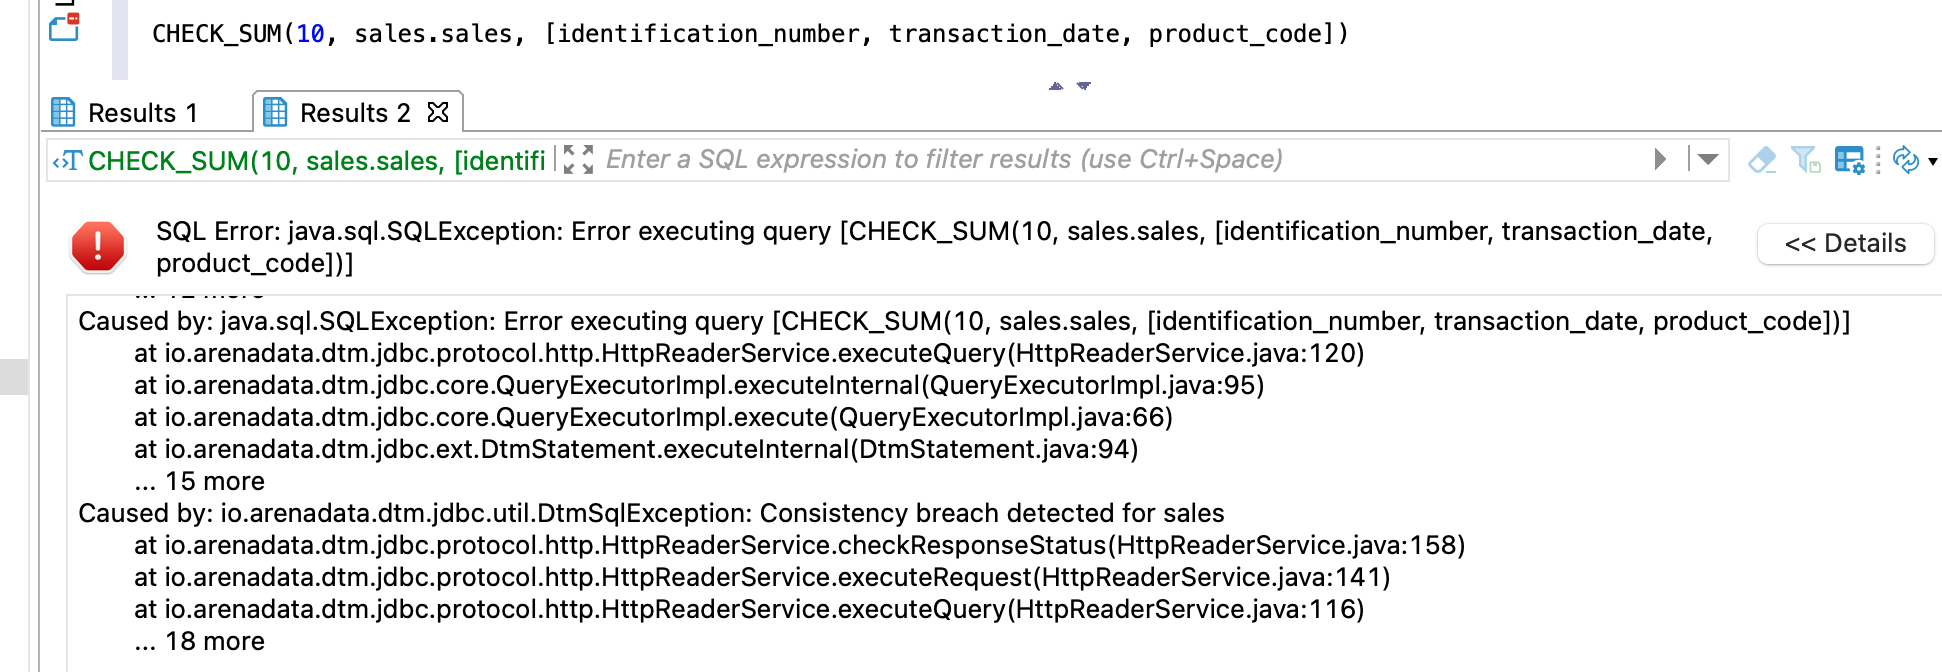The width and height of the screenshot is (1942, 672).
Task: Click the SQL text icon before CHECK_SUM
Action: 67,160
